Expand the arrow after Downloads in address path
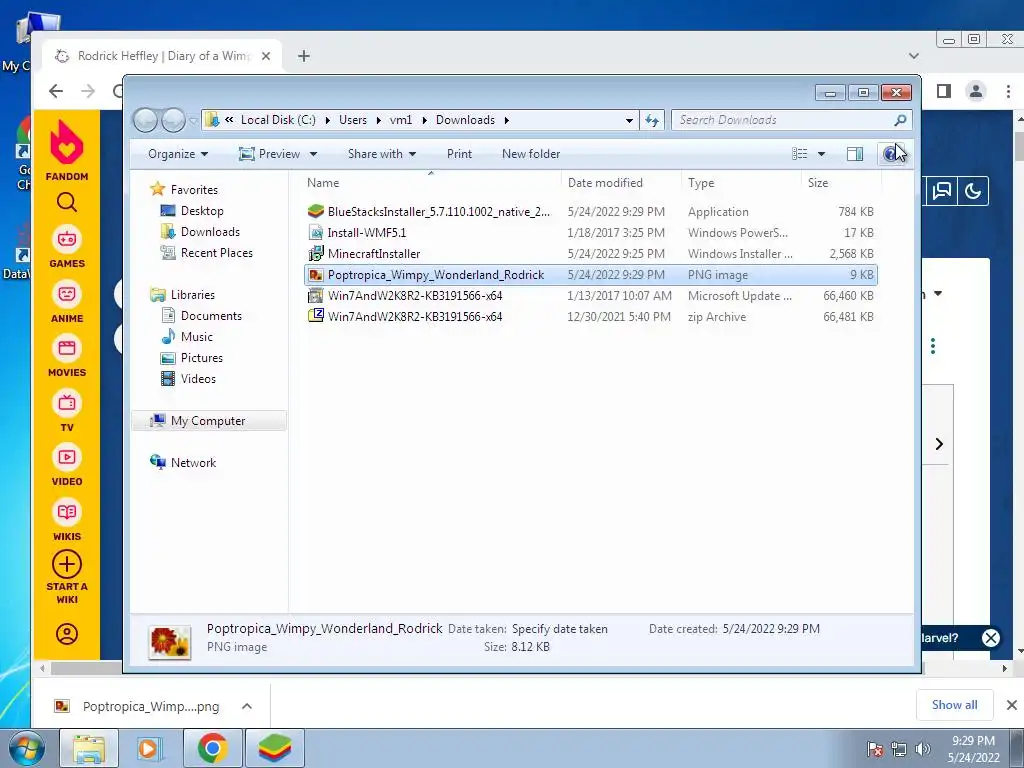Screen dimensions: 1024x768 coord(507,120)
